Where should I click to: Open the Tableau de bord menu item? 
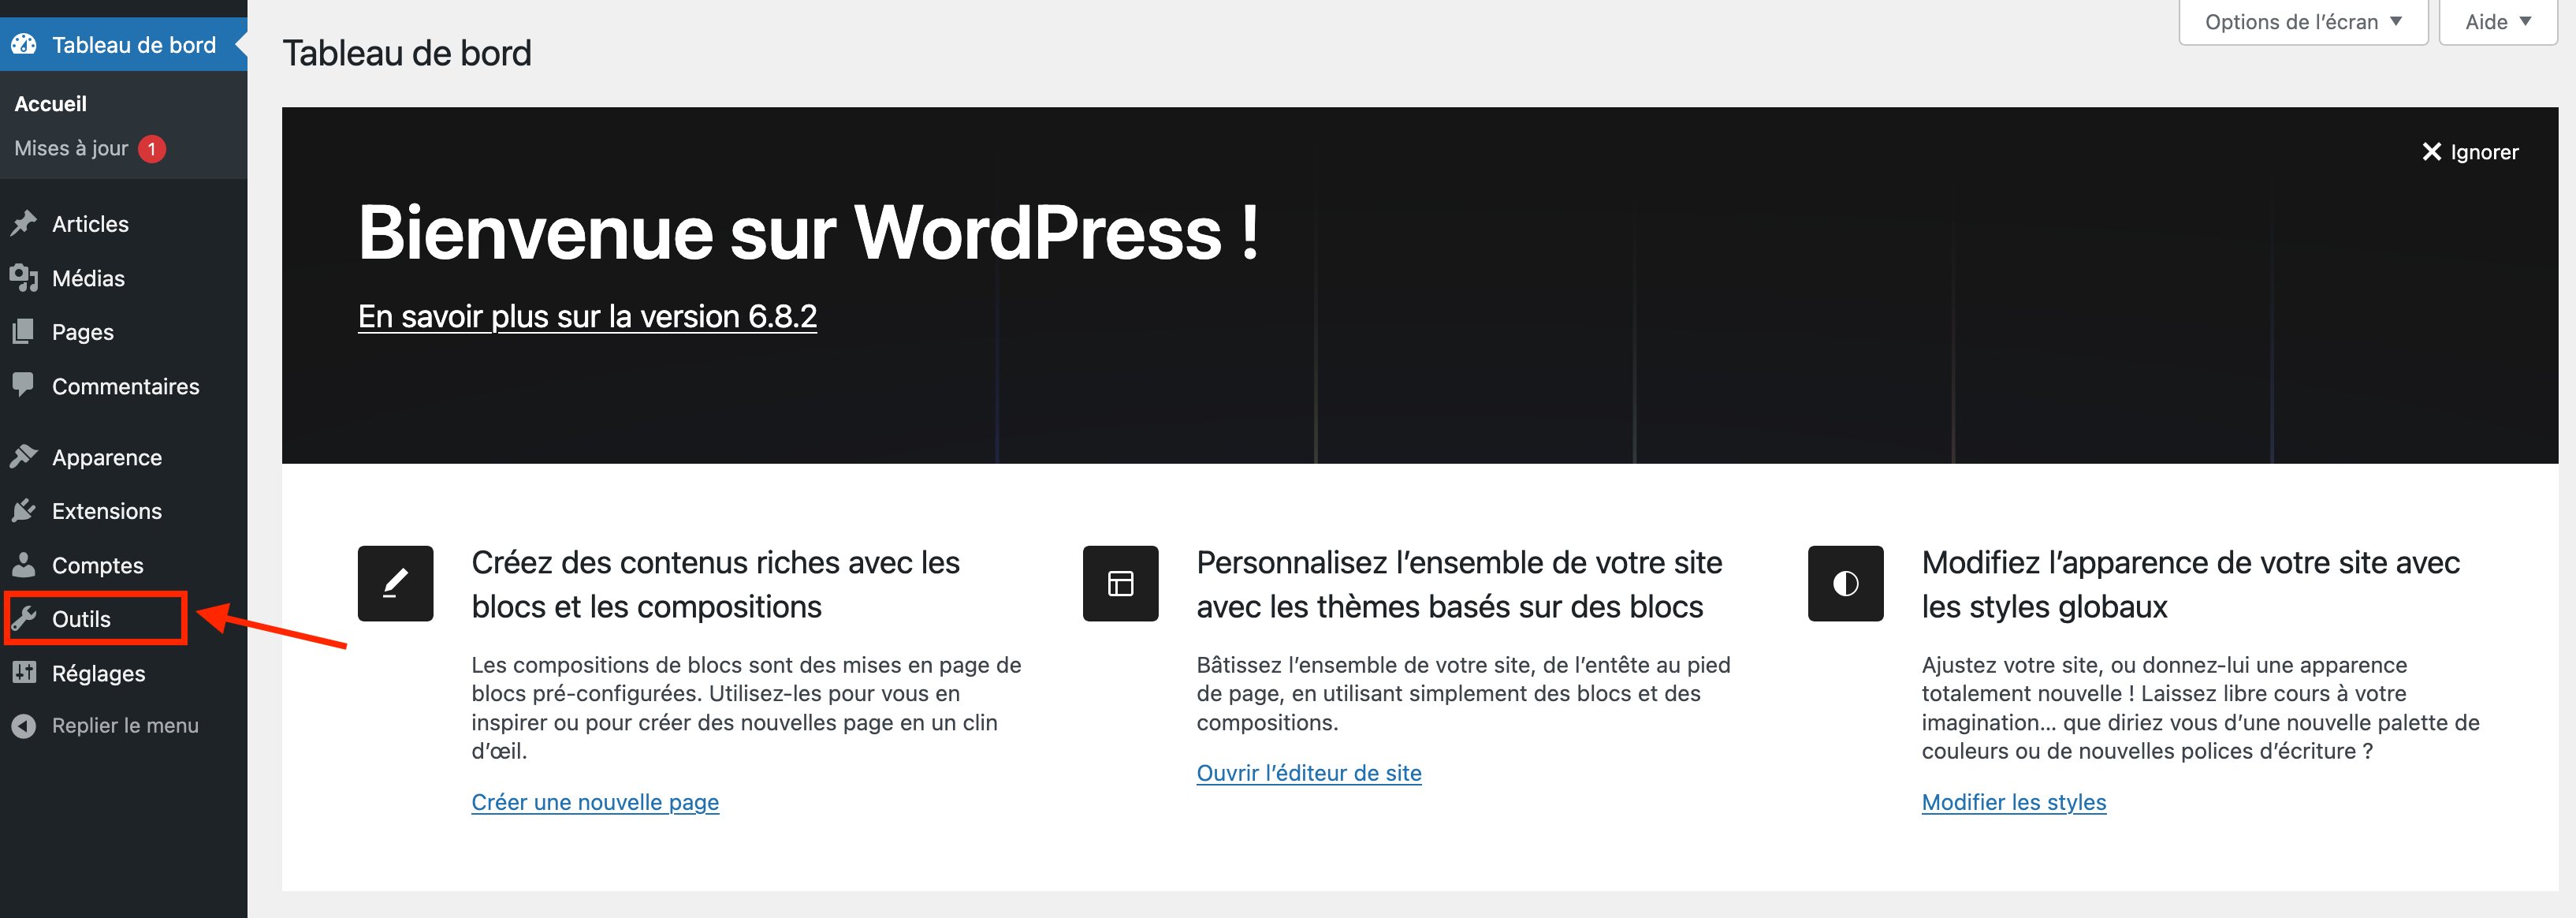click(123, 44)
